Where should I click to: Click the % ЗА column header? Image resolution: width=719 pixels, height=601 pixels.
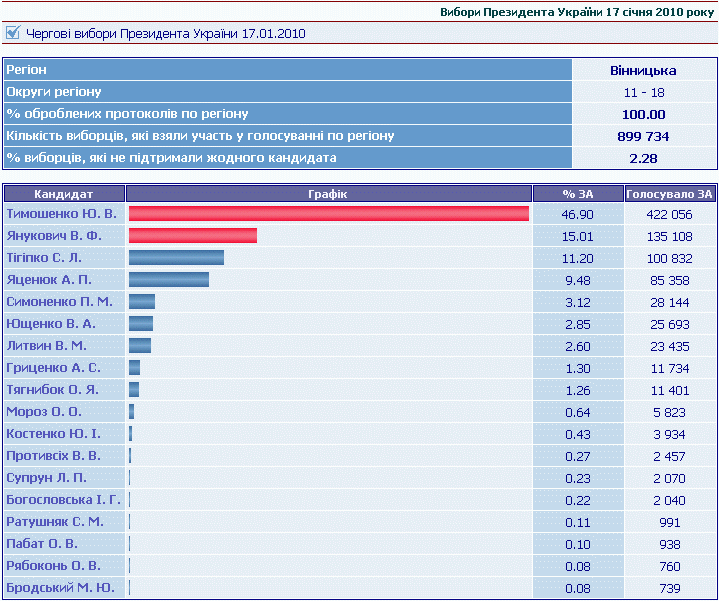tap(578, 193)
